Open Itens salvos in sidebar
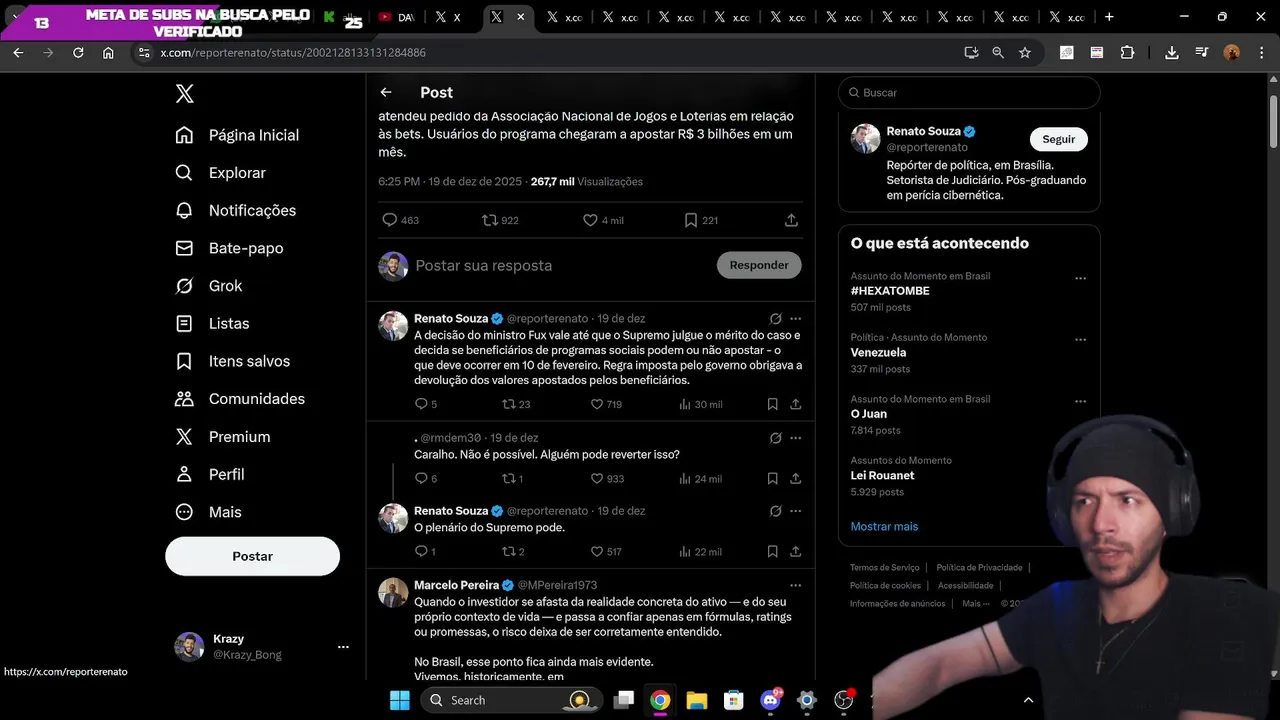The width and height of the screenshot is (1280, 720). [x=233, y=361]
